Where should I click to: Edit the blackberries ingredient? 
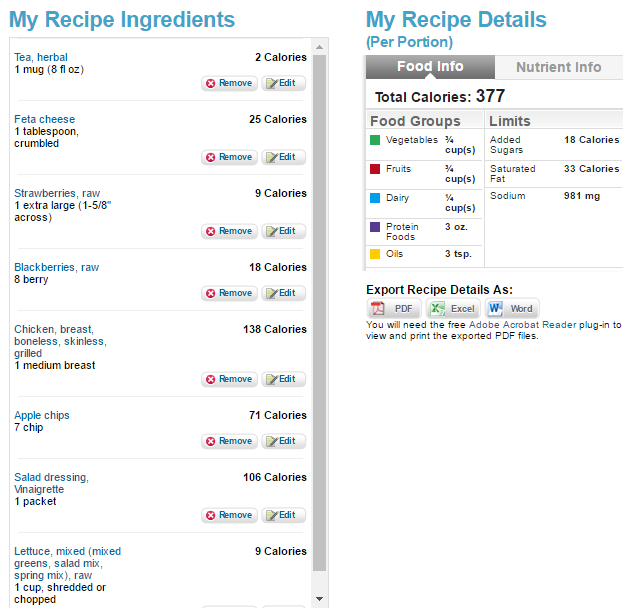tap(284, 293)
